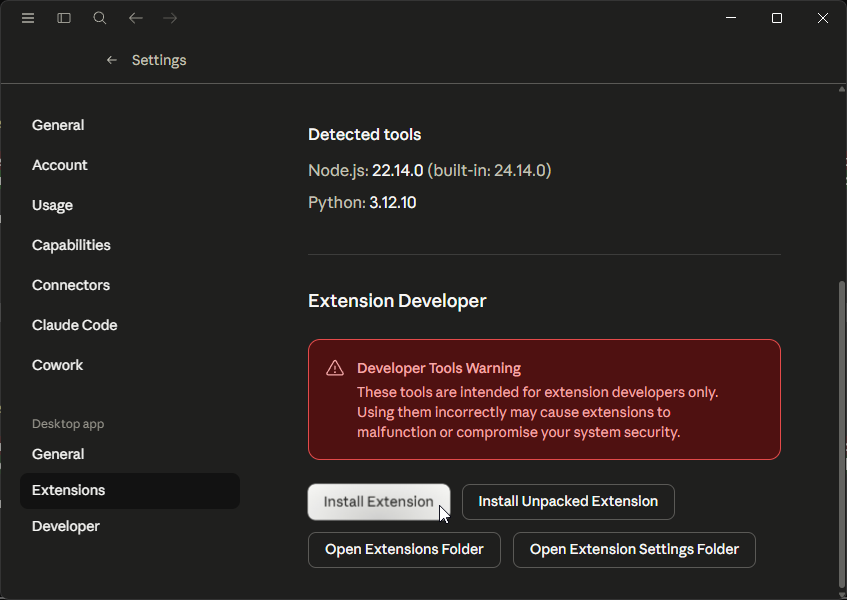Click Install Unpacked Extension
The image size is (847, 600).
[x=568, y=501]
